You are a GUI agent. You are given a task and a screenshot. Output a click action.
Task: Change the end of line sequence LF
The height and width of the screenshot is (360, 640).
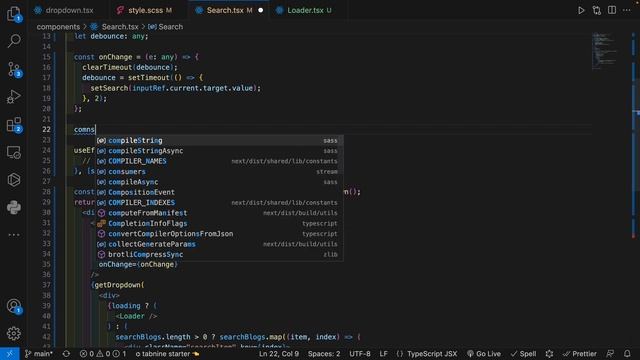(x=383, y=354)
